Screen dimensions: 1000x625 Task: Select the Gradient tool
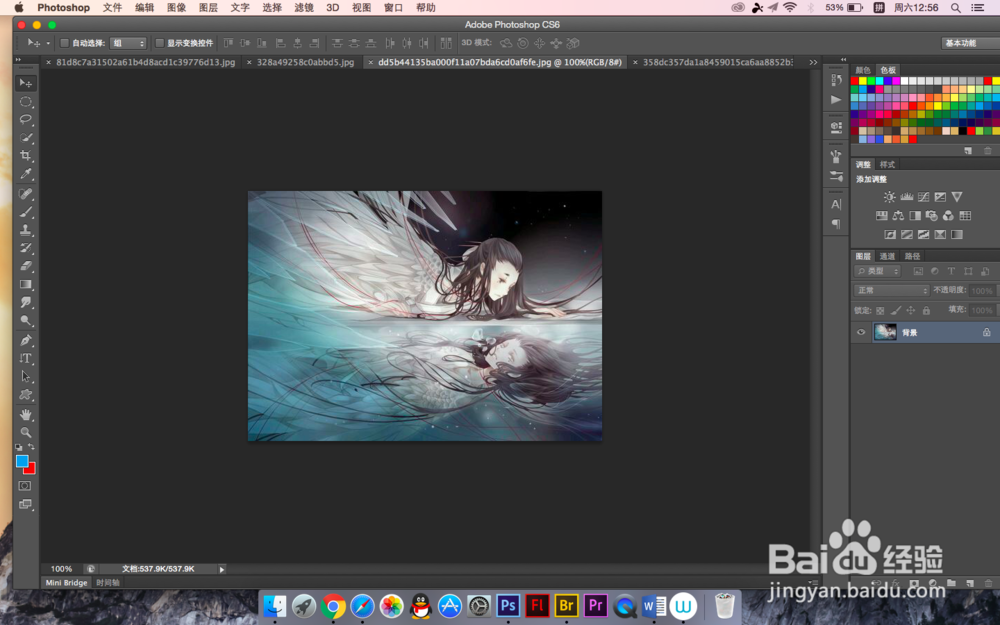[26, 284]
